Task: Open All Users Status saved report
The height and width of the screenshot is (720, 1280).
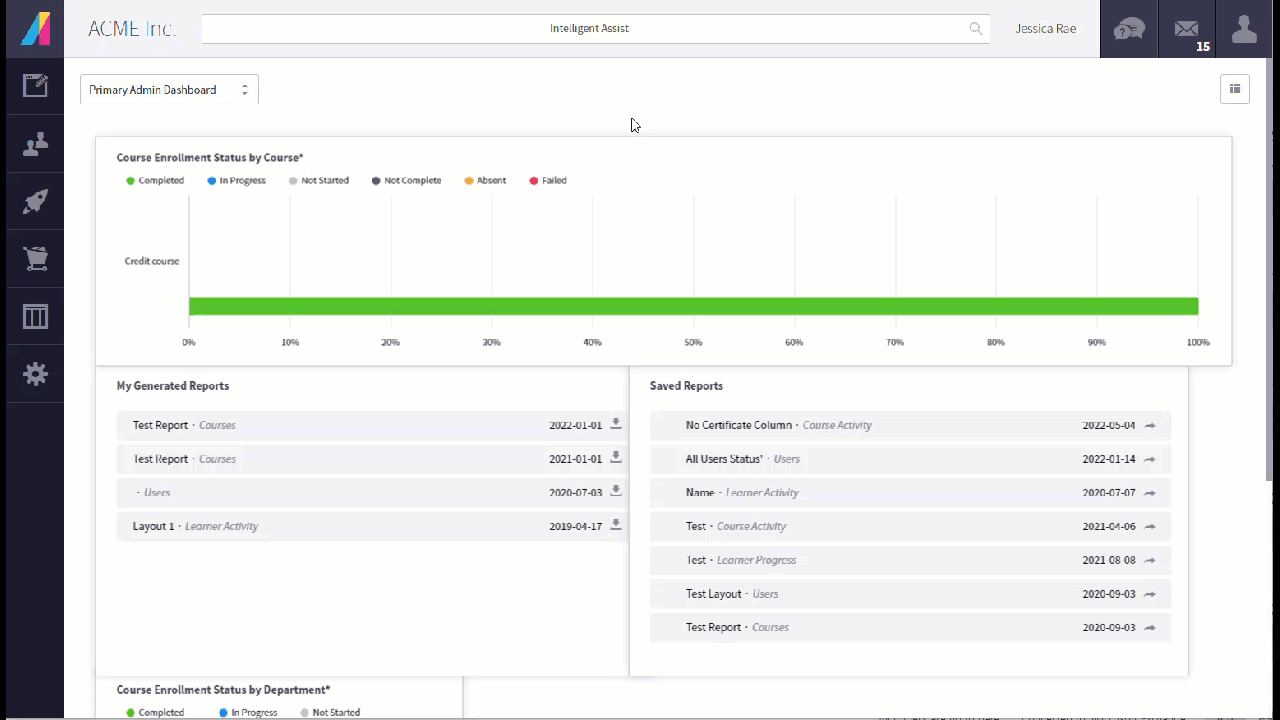Action: (910, 459)
